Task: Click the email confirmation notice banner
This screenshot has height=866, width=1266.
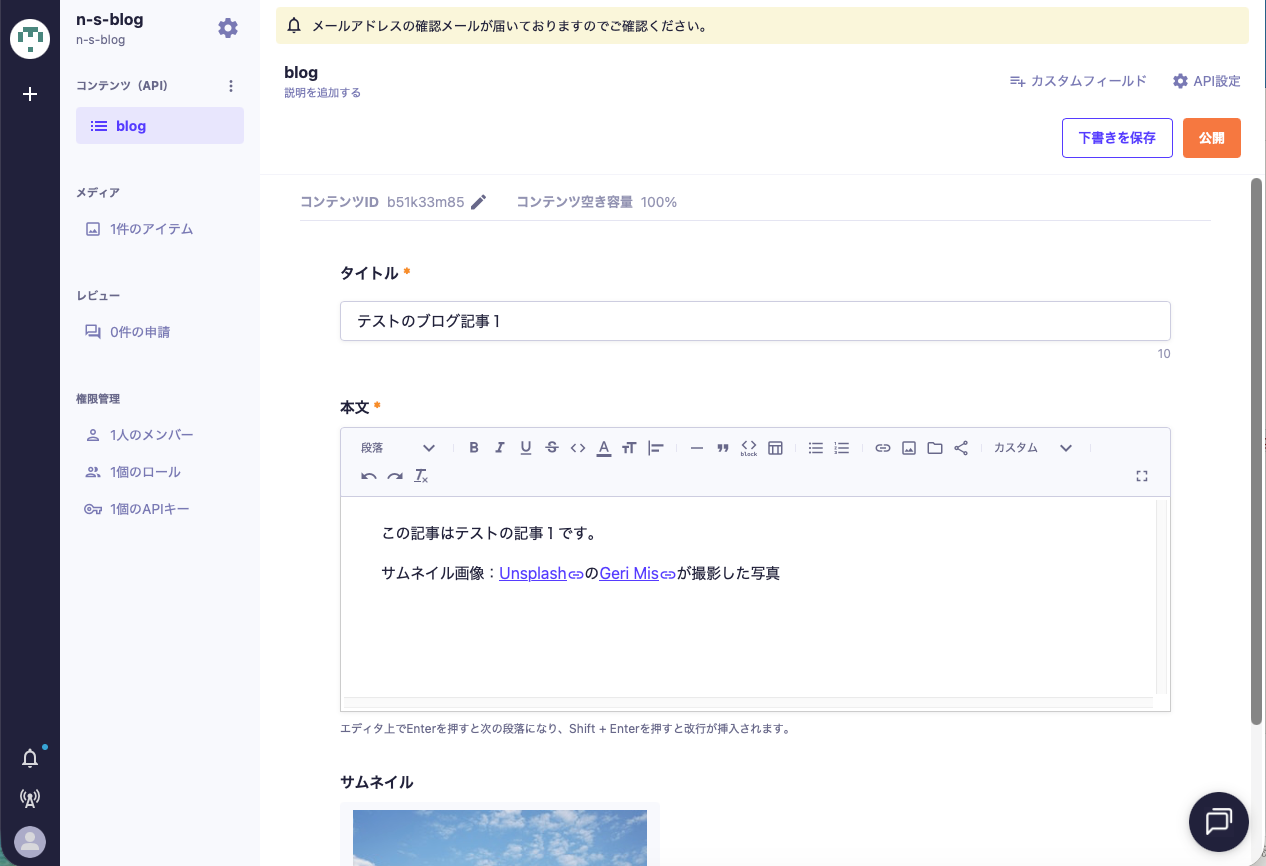Action: tap(762, 26)
